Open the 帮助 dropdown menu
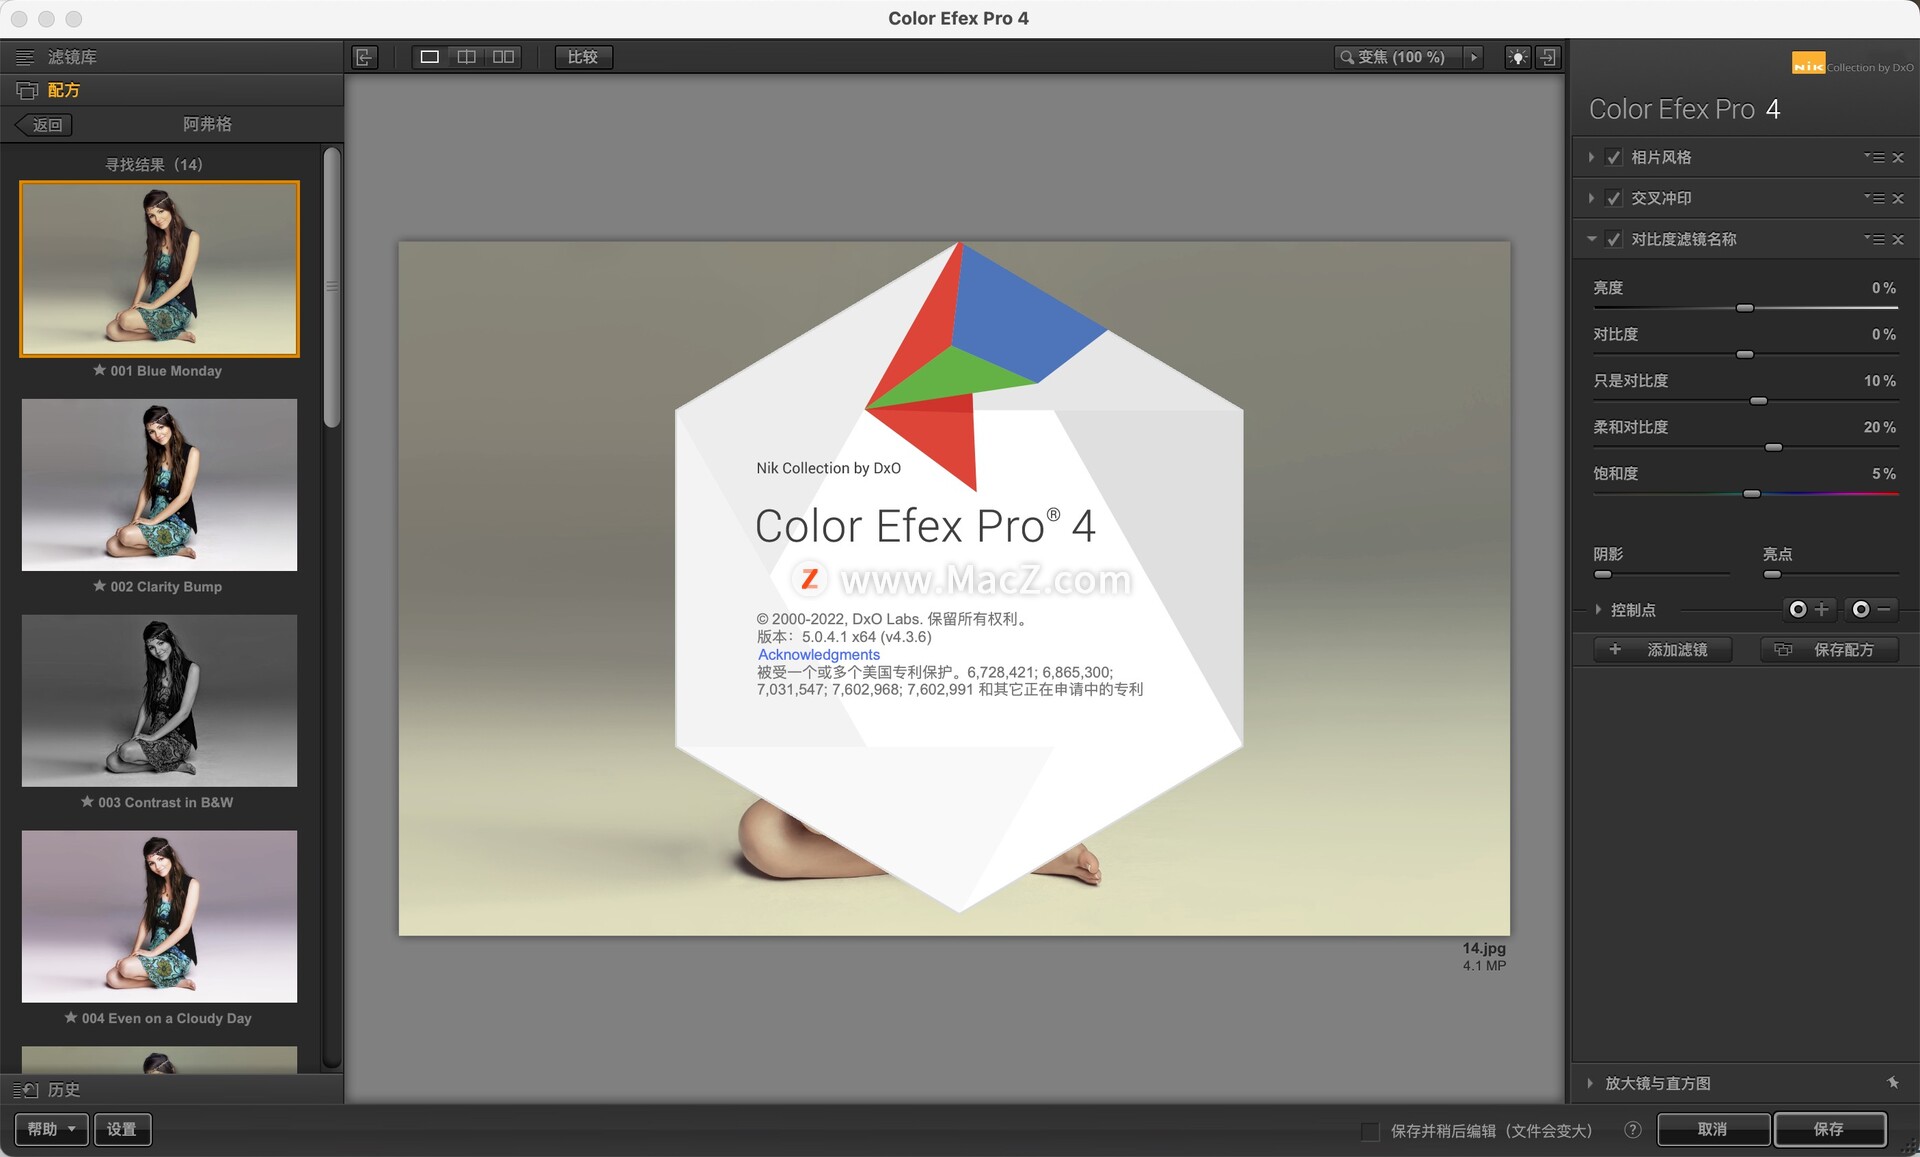This screenshot has width=1920, height=1157. [x=51, y=1129]
